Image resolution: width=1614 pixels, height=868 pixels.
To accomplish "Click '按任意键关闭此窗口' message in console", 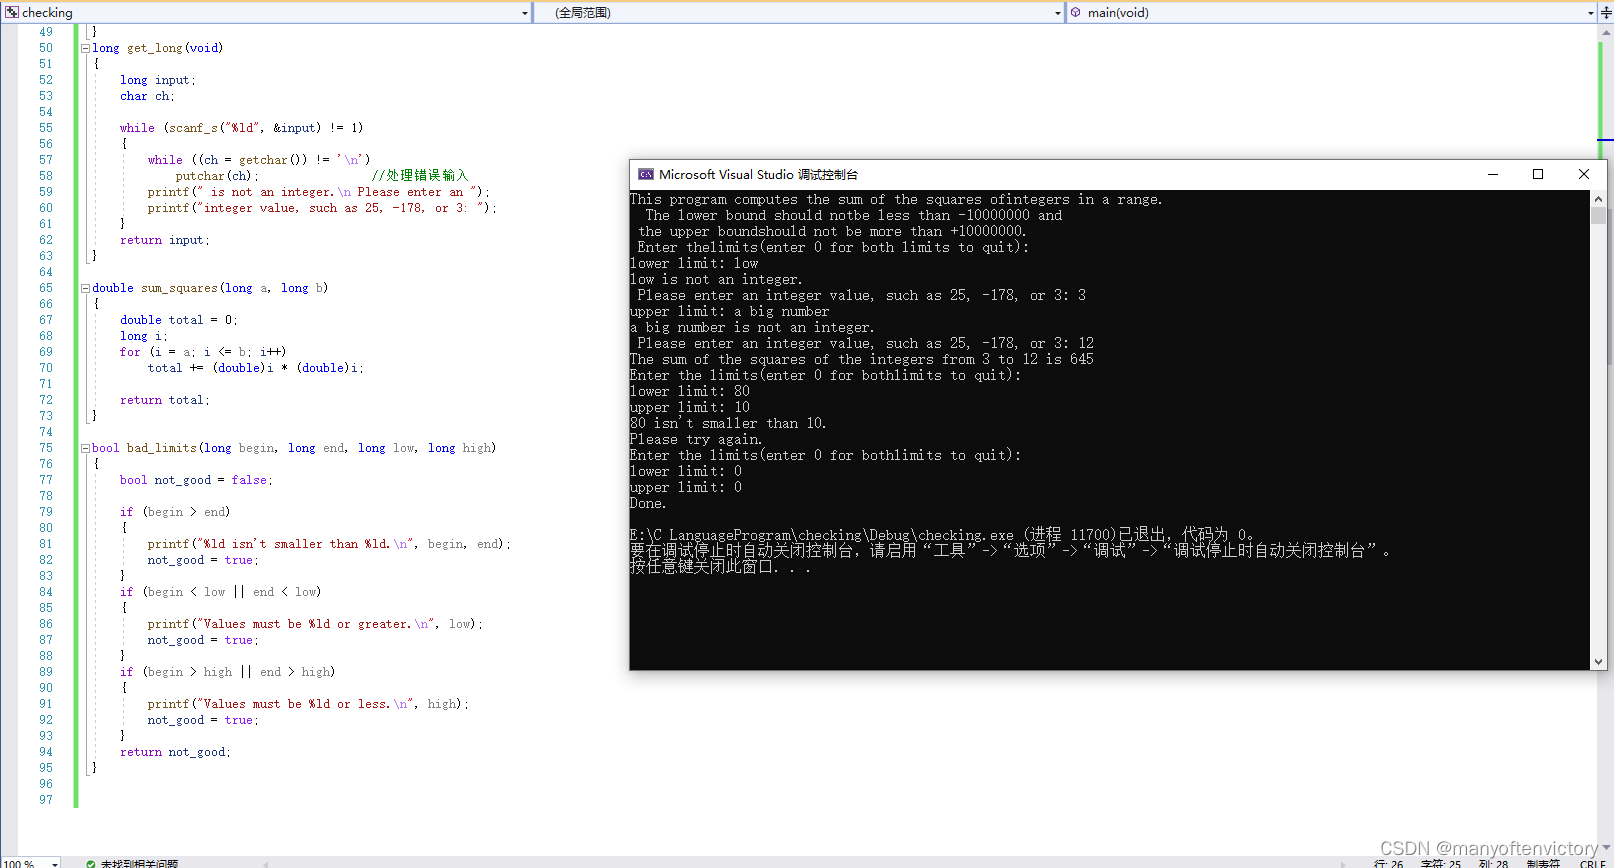I will click(720, 567).
